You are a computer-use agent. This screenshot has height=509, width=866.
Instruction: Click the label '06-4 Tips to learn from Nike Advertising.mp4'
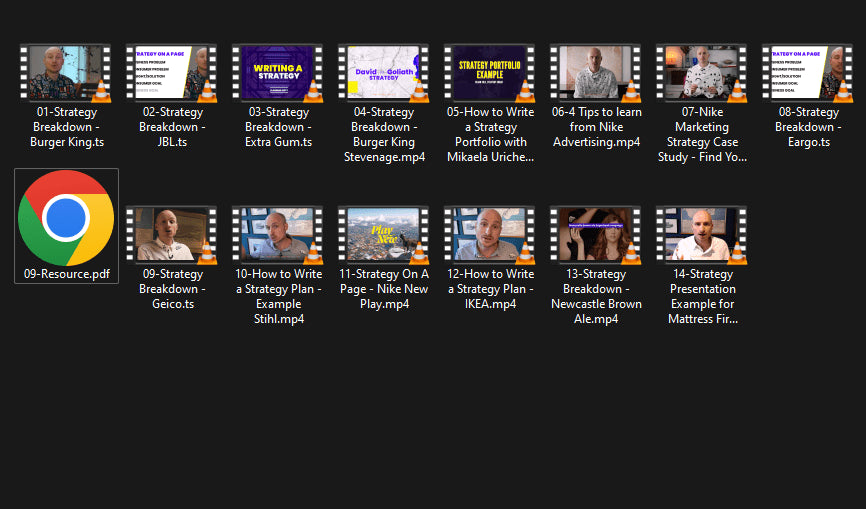596,127
